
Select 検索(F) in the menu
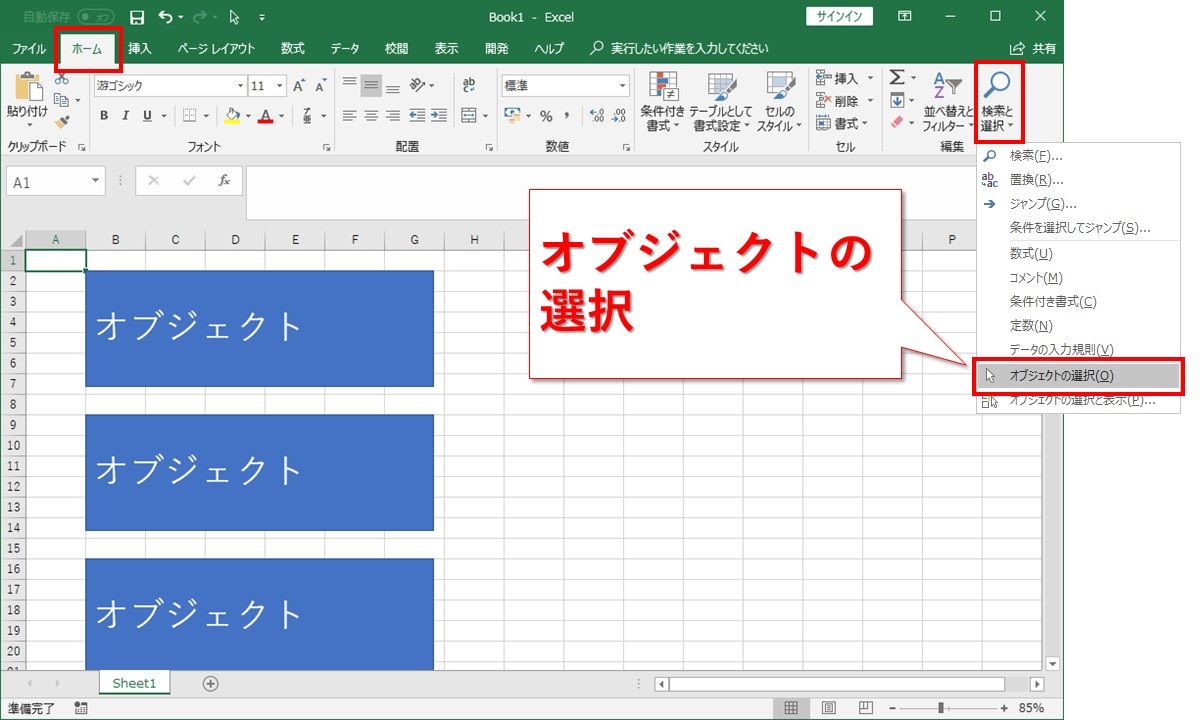pyautogui.click(x=1079, y=156)
